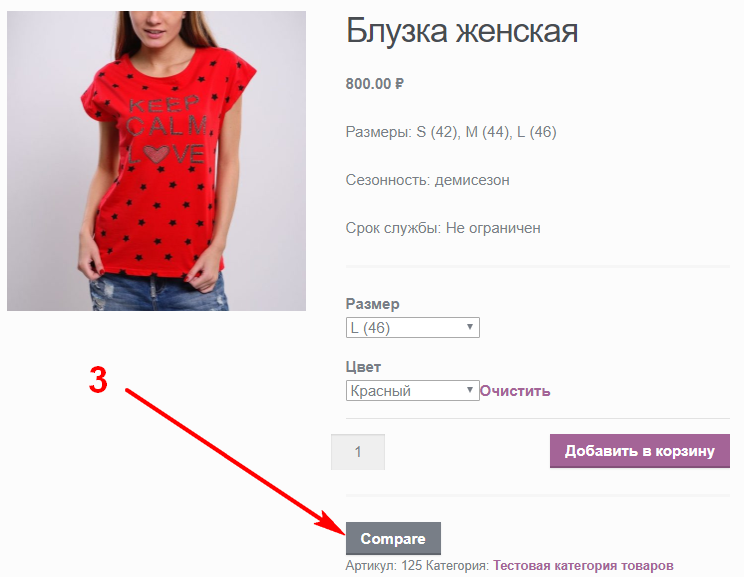Click the Сезонность: демисезон description line

click(x=428, y=180)
